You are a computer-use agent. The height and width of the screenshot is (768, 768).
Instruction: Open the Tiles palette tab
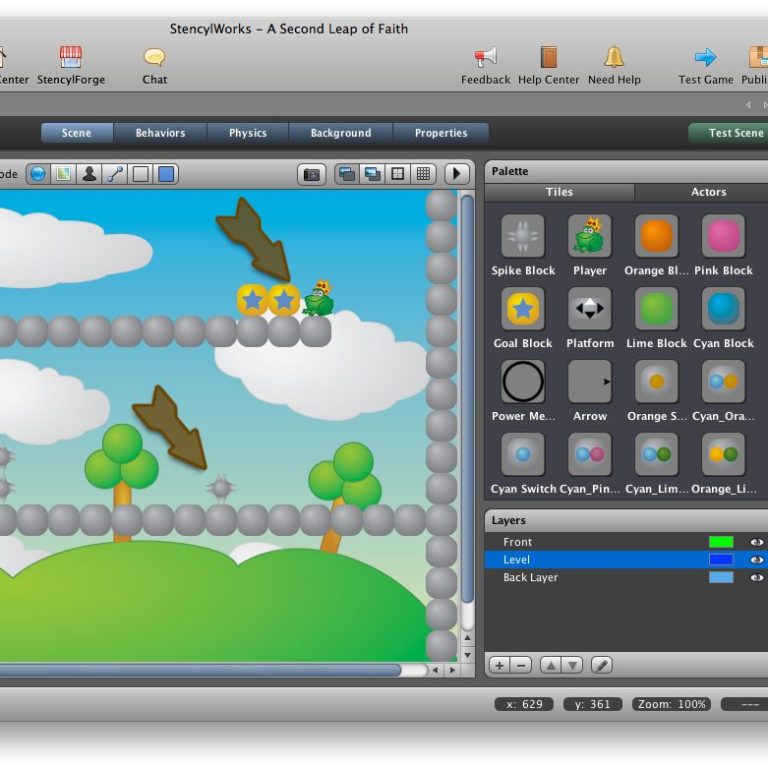(x=559, y=192)
